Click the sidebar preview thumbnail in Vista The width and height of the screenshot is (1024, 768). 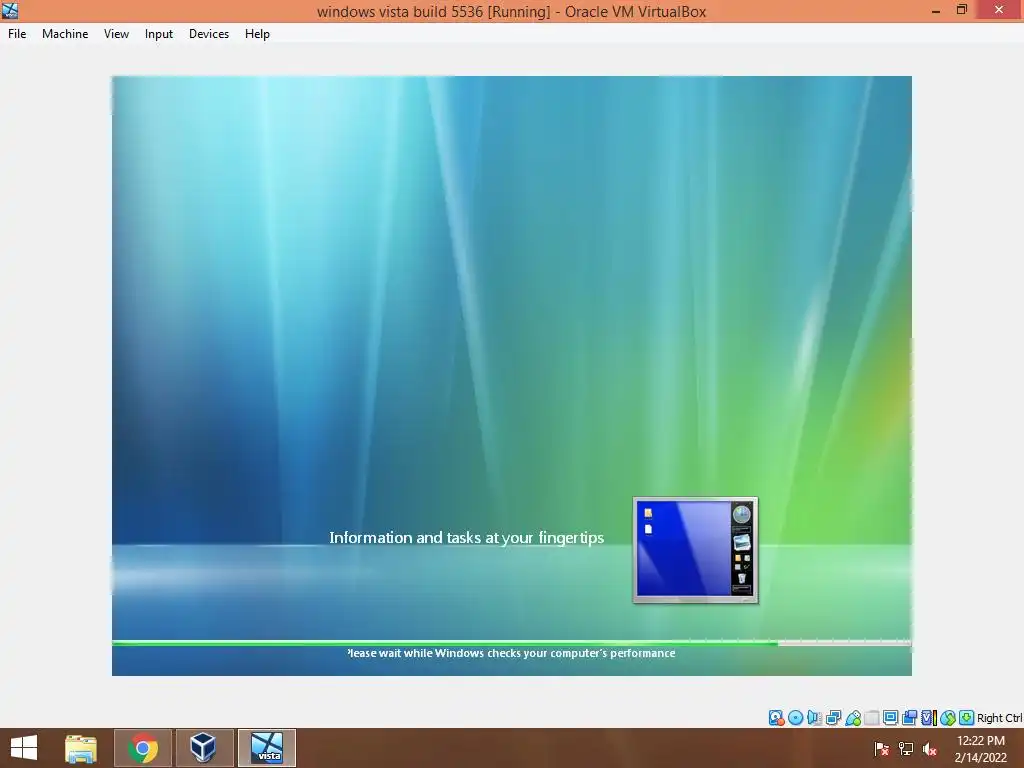pos(696,550)
